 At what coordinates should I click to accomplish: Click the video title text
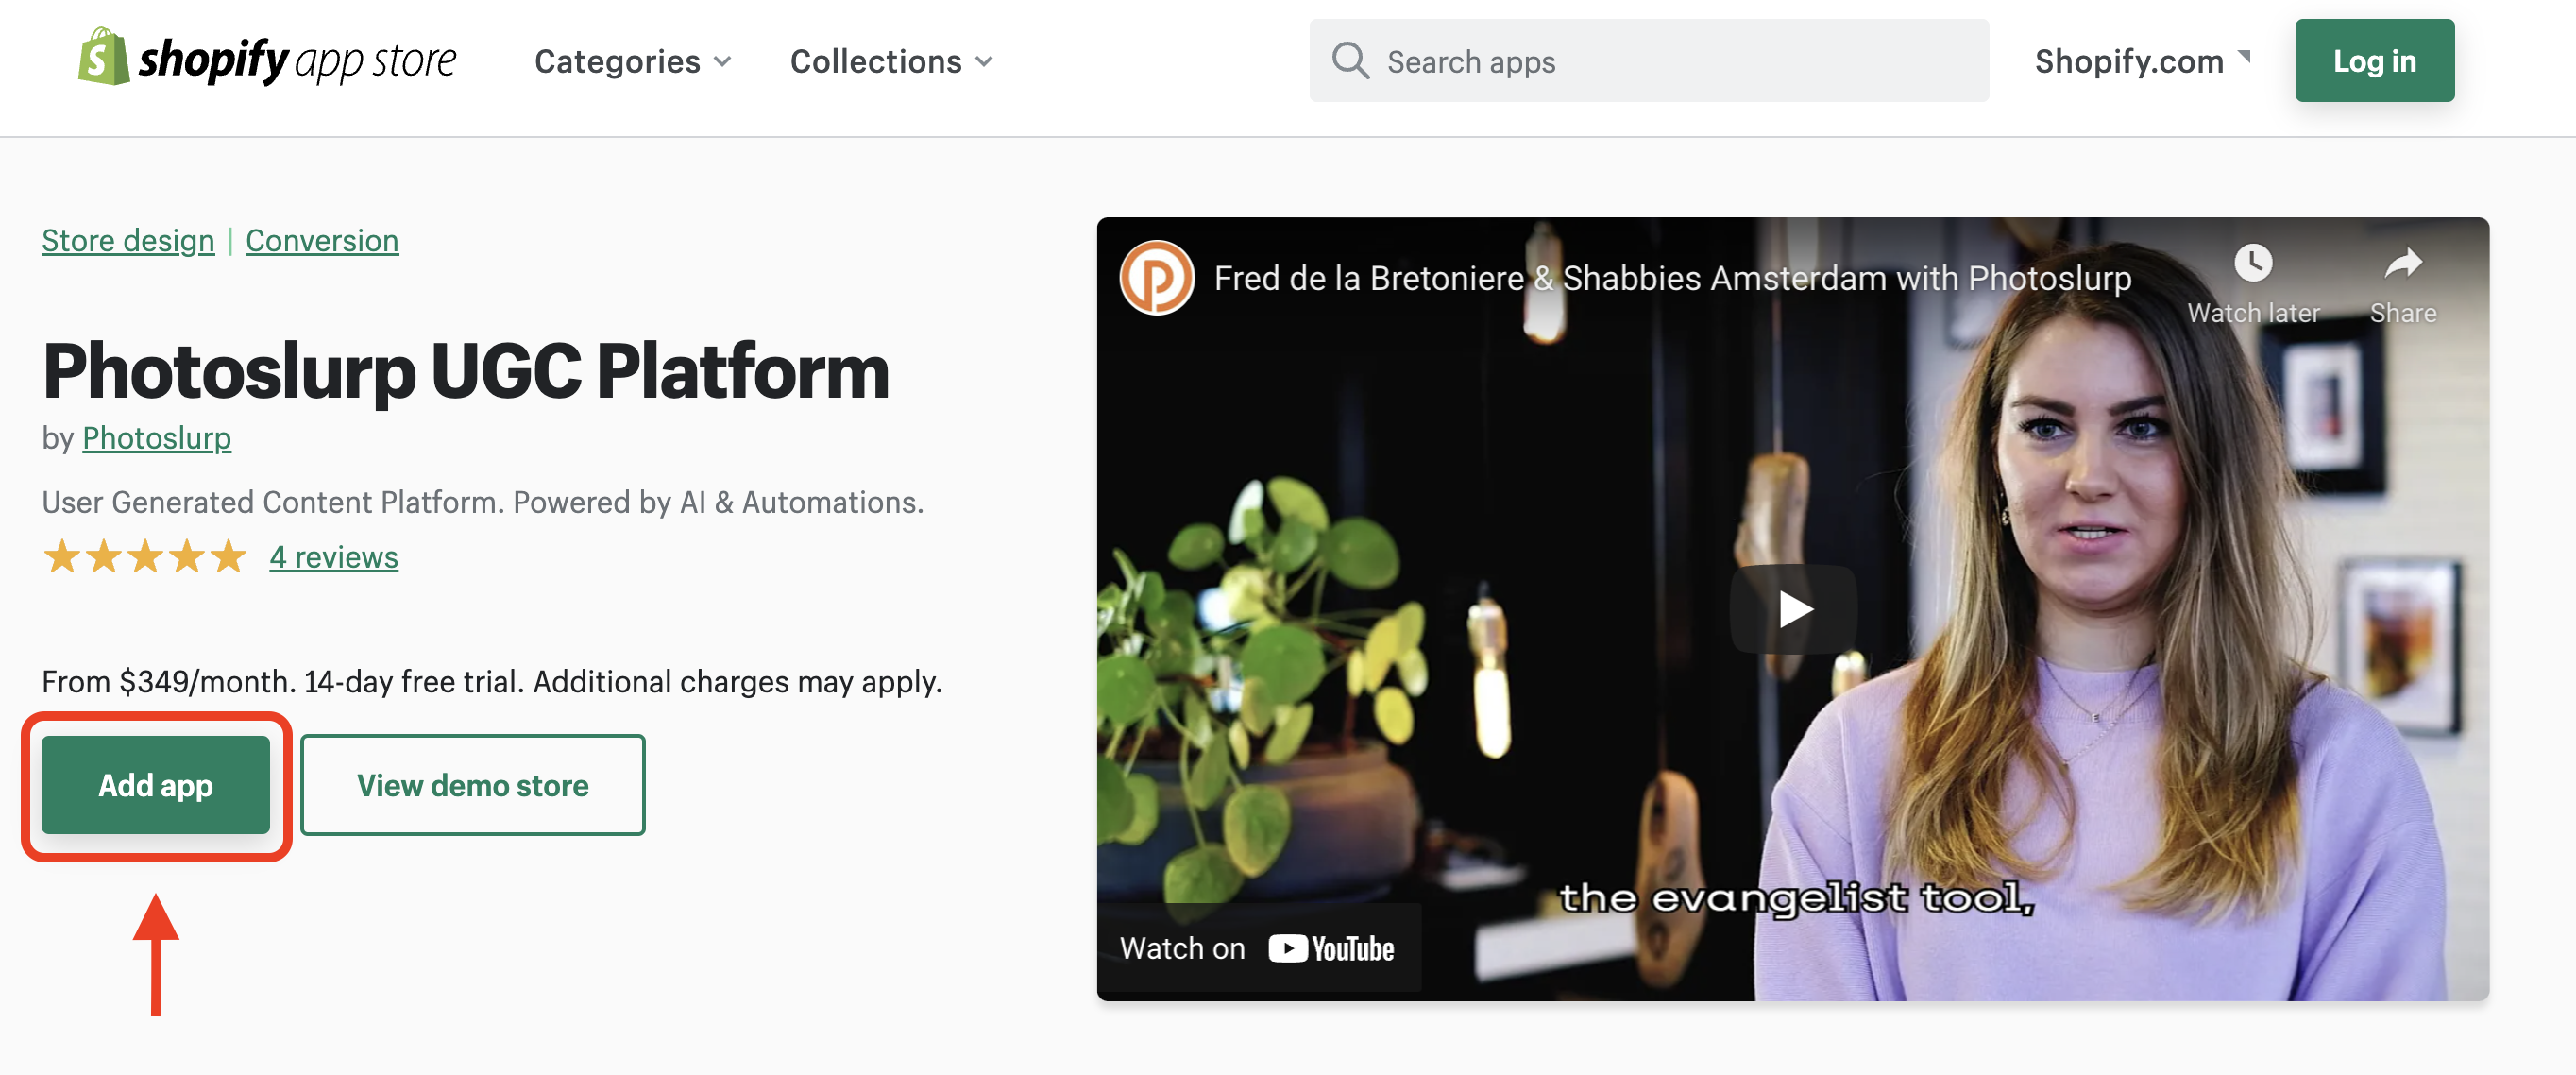pyautogui.click(x=1672, y=278)
